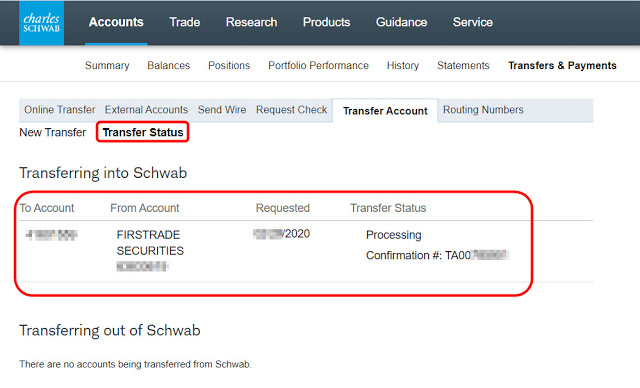Switch to the Online Transfer tab
Screen dimensions: 640x388
click(x=60, y=110)
